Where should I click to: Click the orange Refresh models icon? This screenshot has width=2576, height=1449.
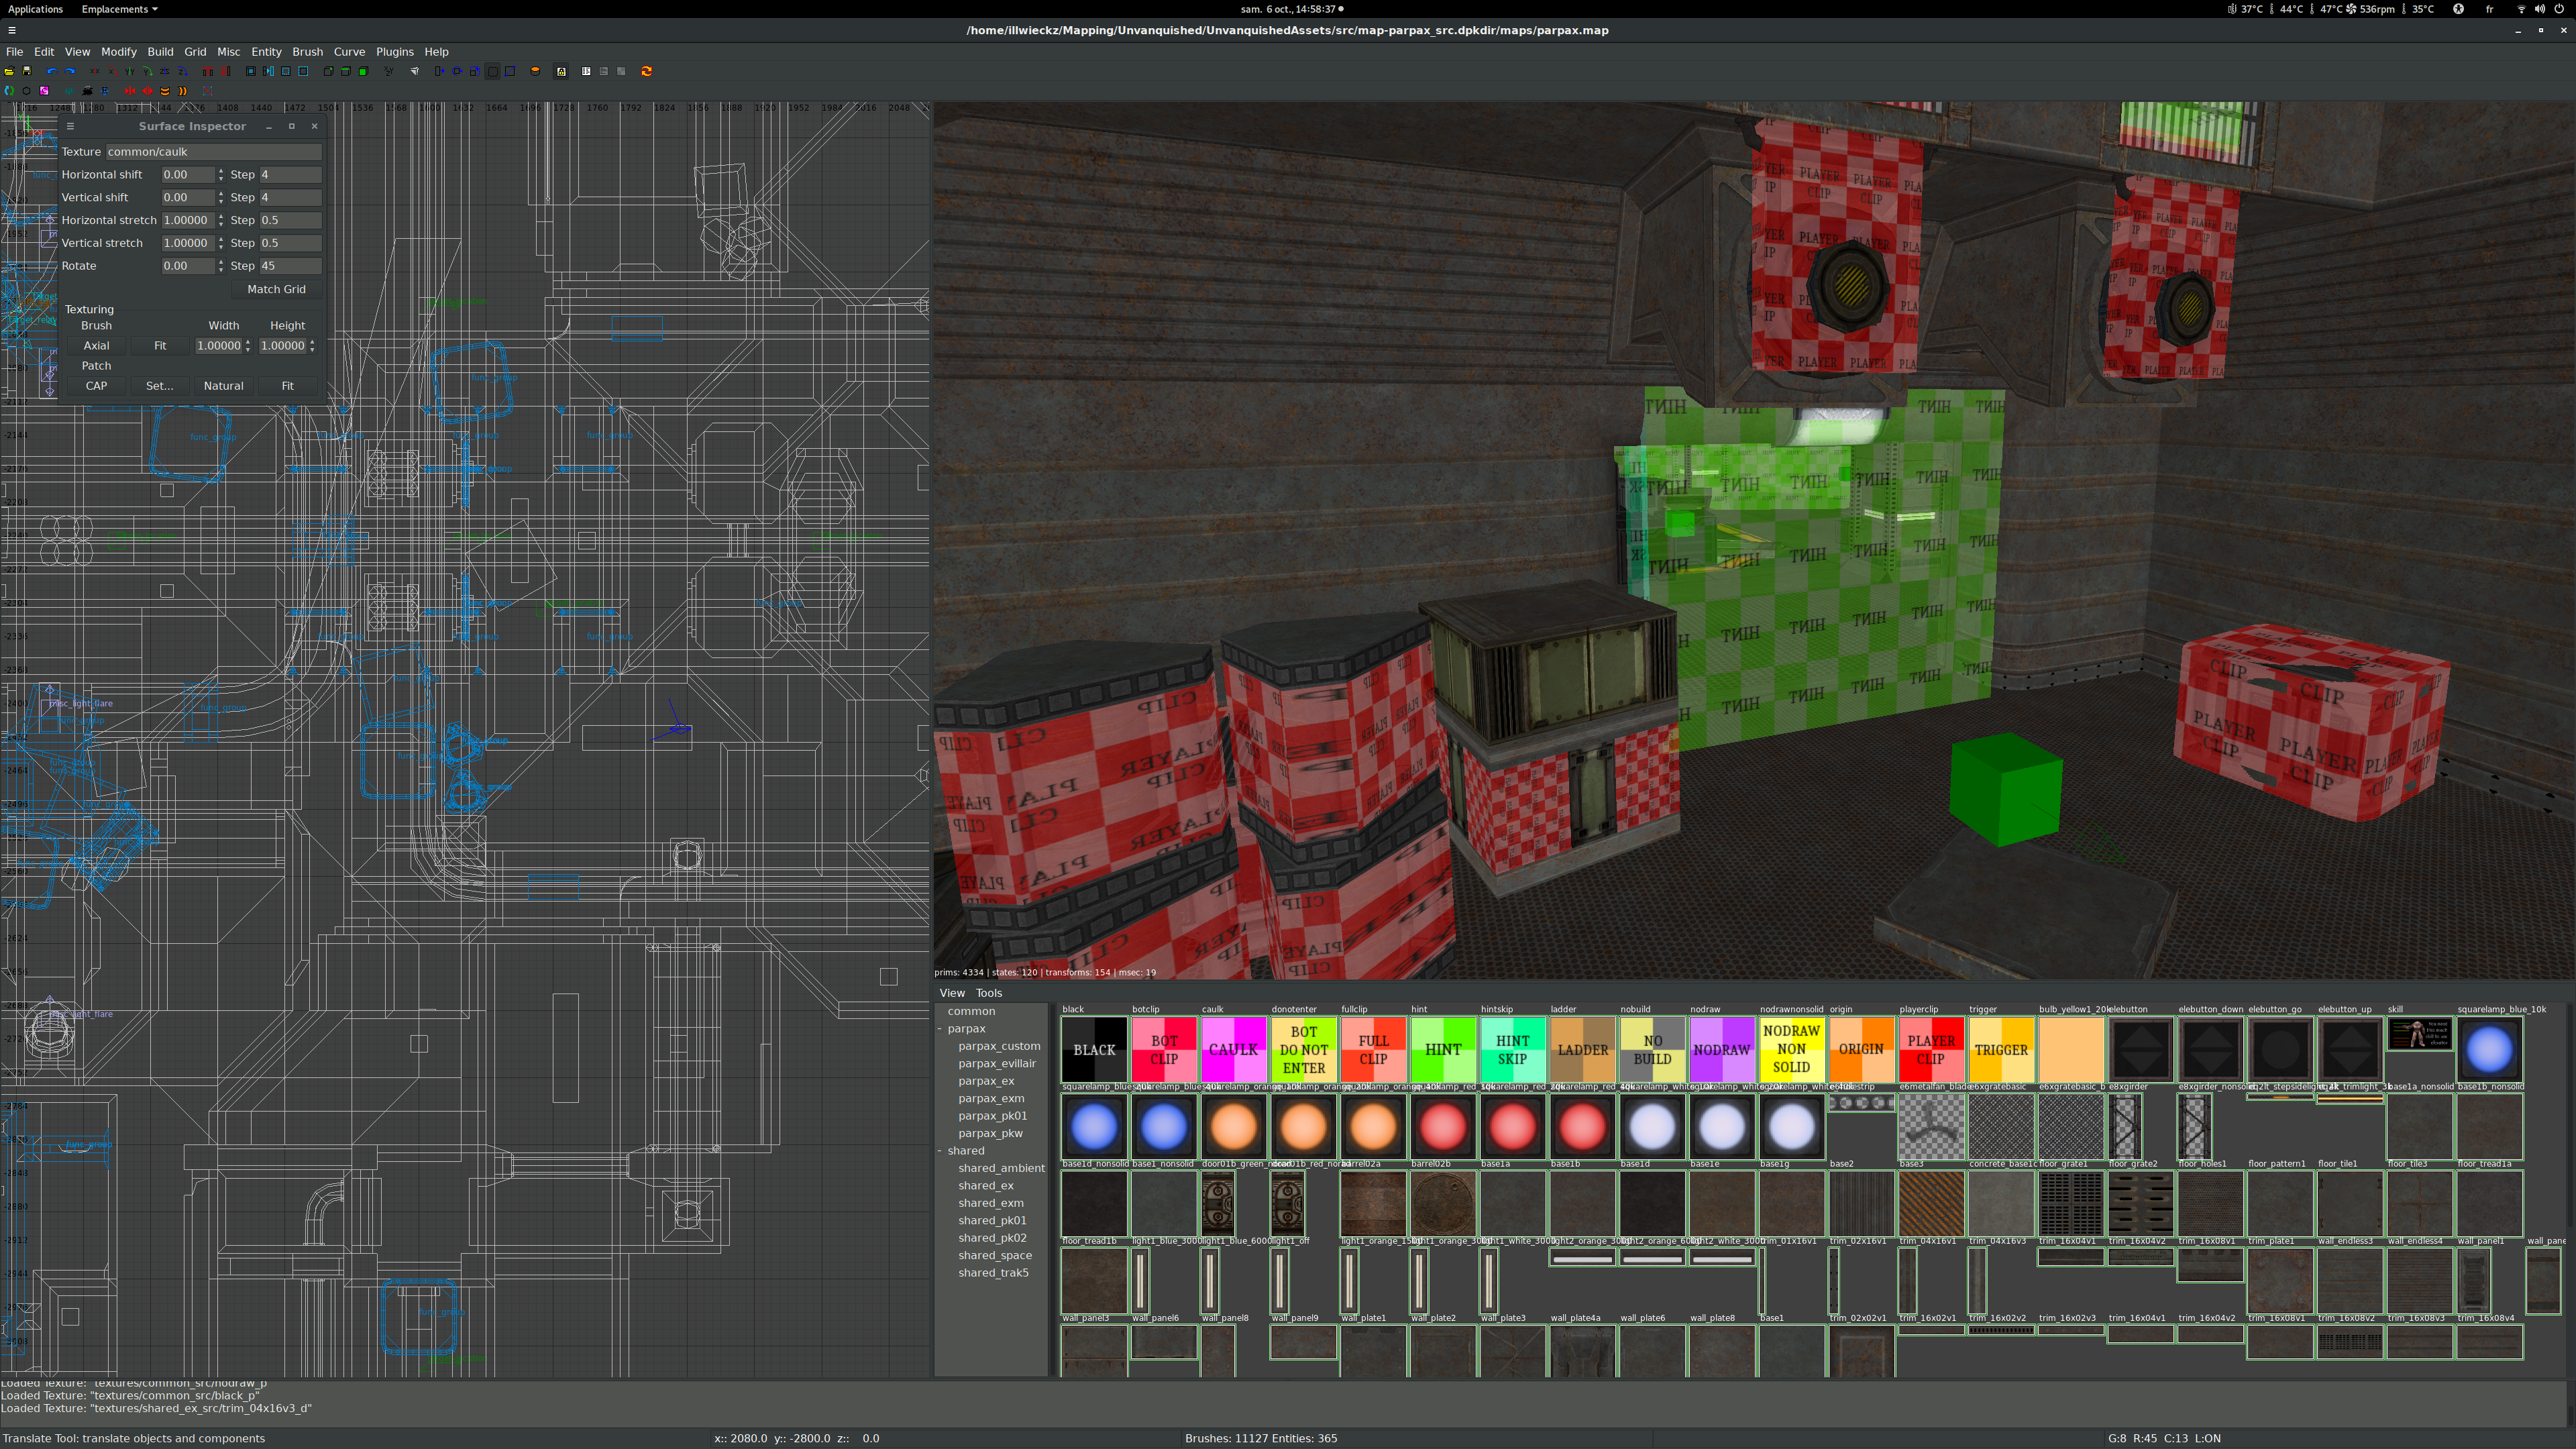click(x=647, y=71)
